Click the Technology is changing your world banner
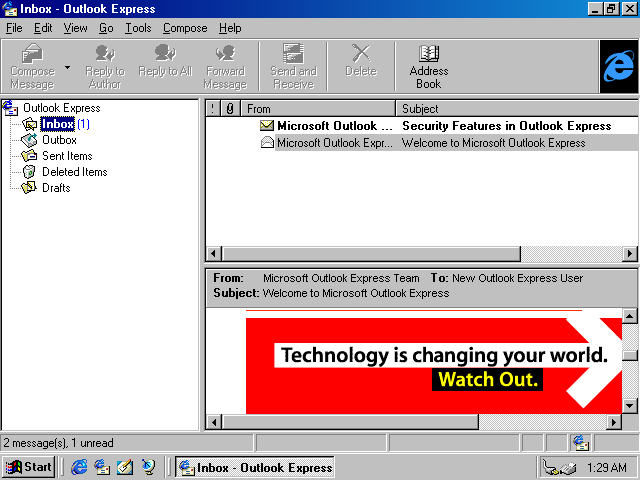 pos(434,366)
